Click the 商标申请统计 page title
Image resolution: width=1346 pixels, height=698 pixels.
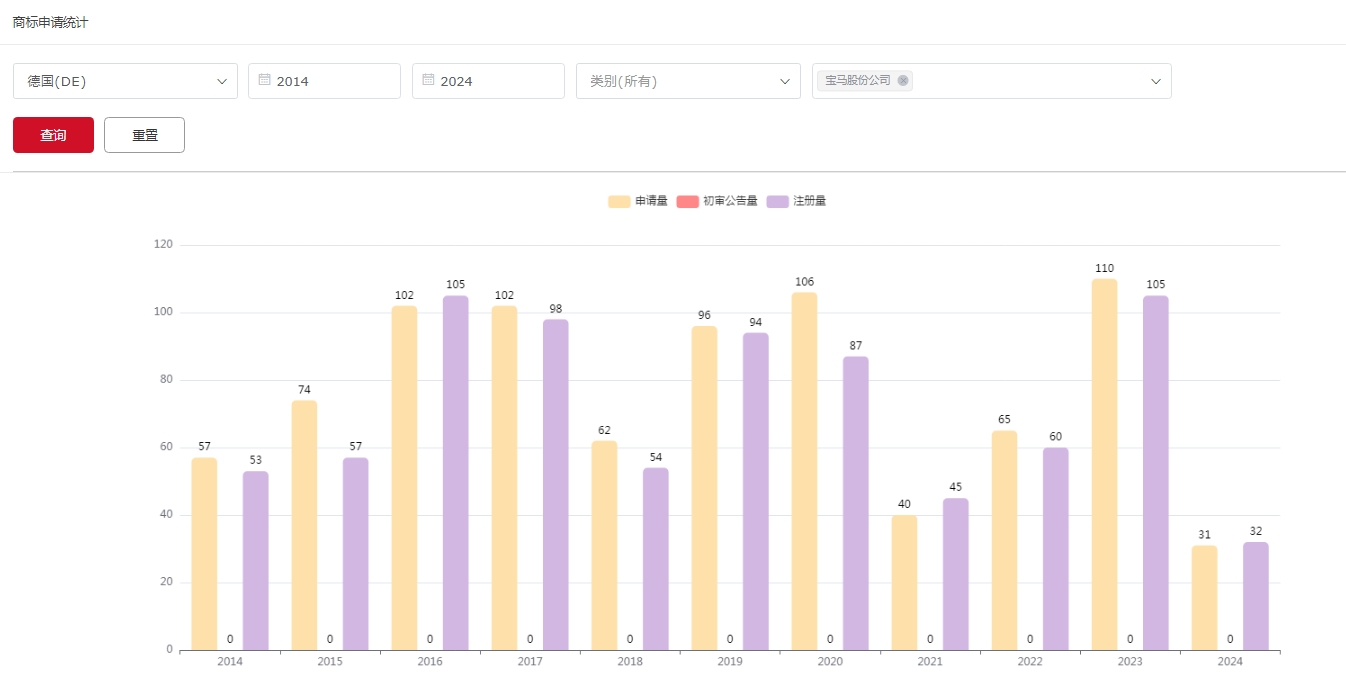coord(50,22)
